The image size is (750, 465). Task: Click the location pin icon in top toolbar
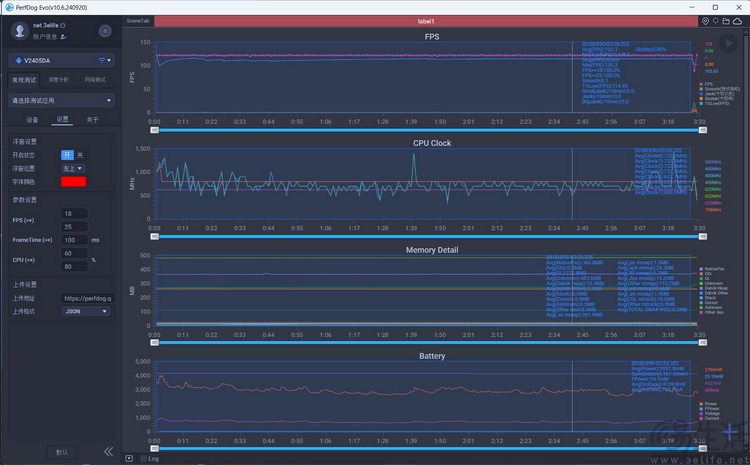[706, 21]
